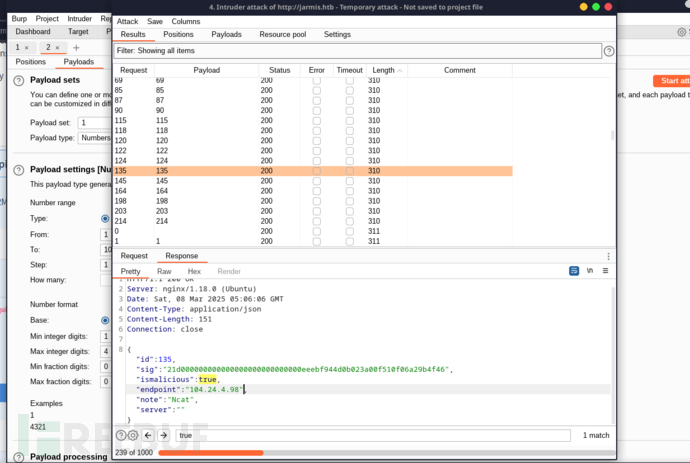Go to previous search match arrow
This screenshot has width=690, height=463.
point(148,435)
